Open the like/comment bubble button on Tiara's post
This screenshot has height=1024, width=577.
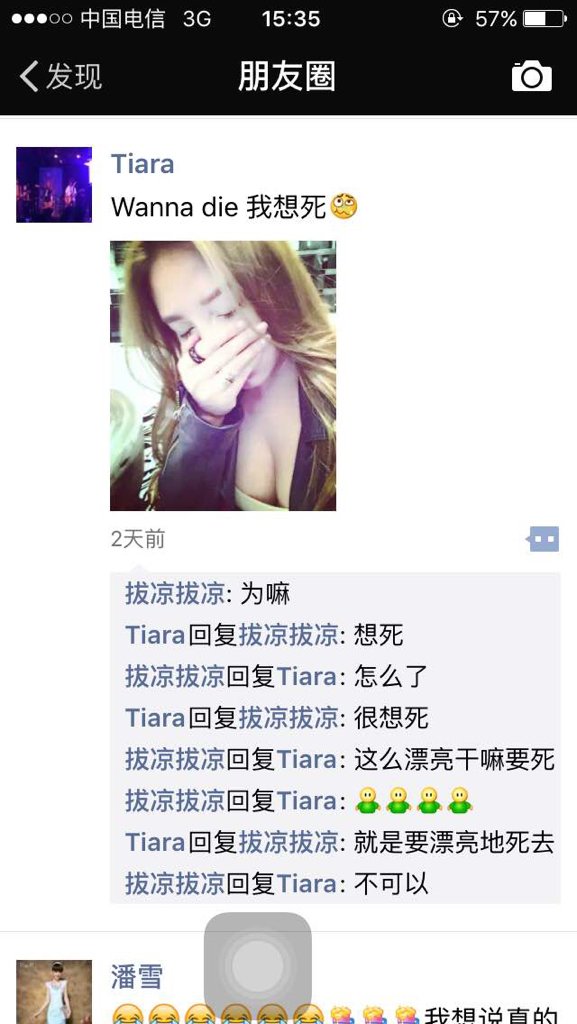[542, 539]
